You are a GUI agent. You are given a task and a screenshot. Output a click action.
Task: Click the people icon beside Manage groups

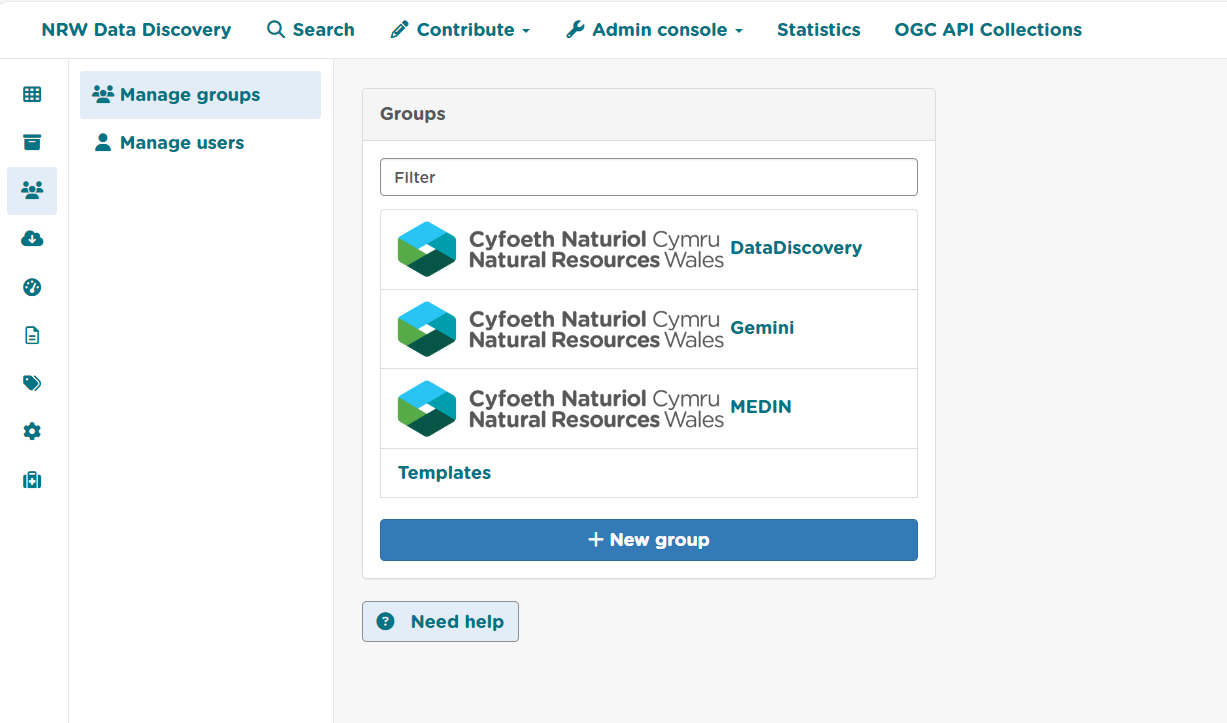(103, 94)
